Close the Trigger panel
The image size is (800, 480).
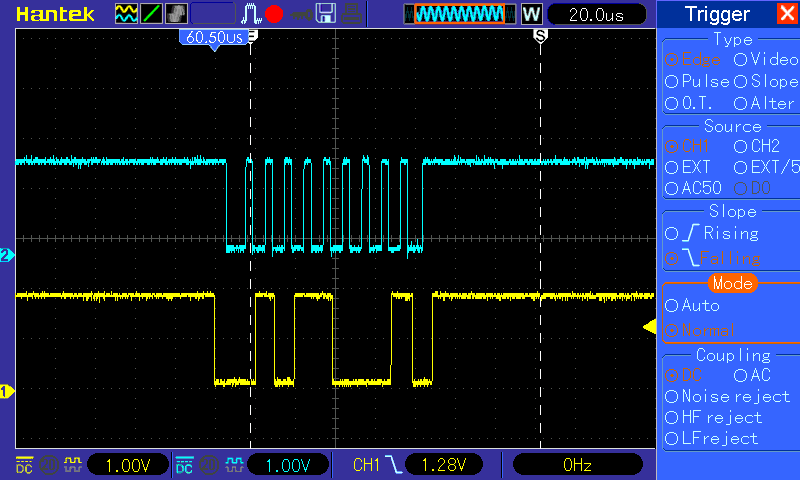[788, 13]
